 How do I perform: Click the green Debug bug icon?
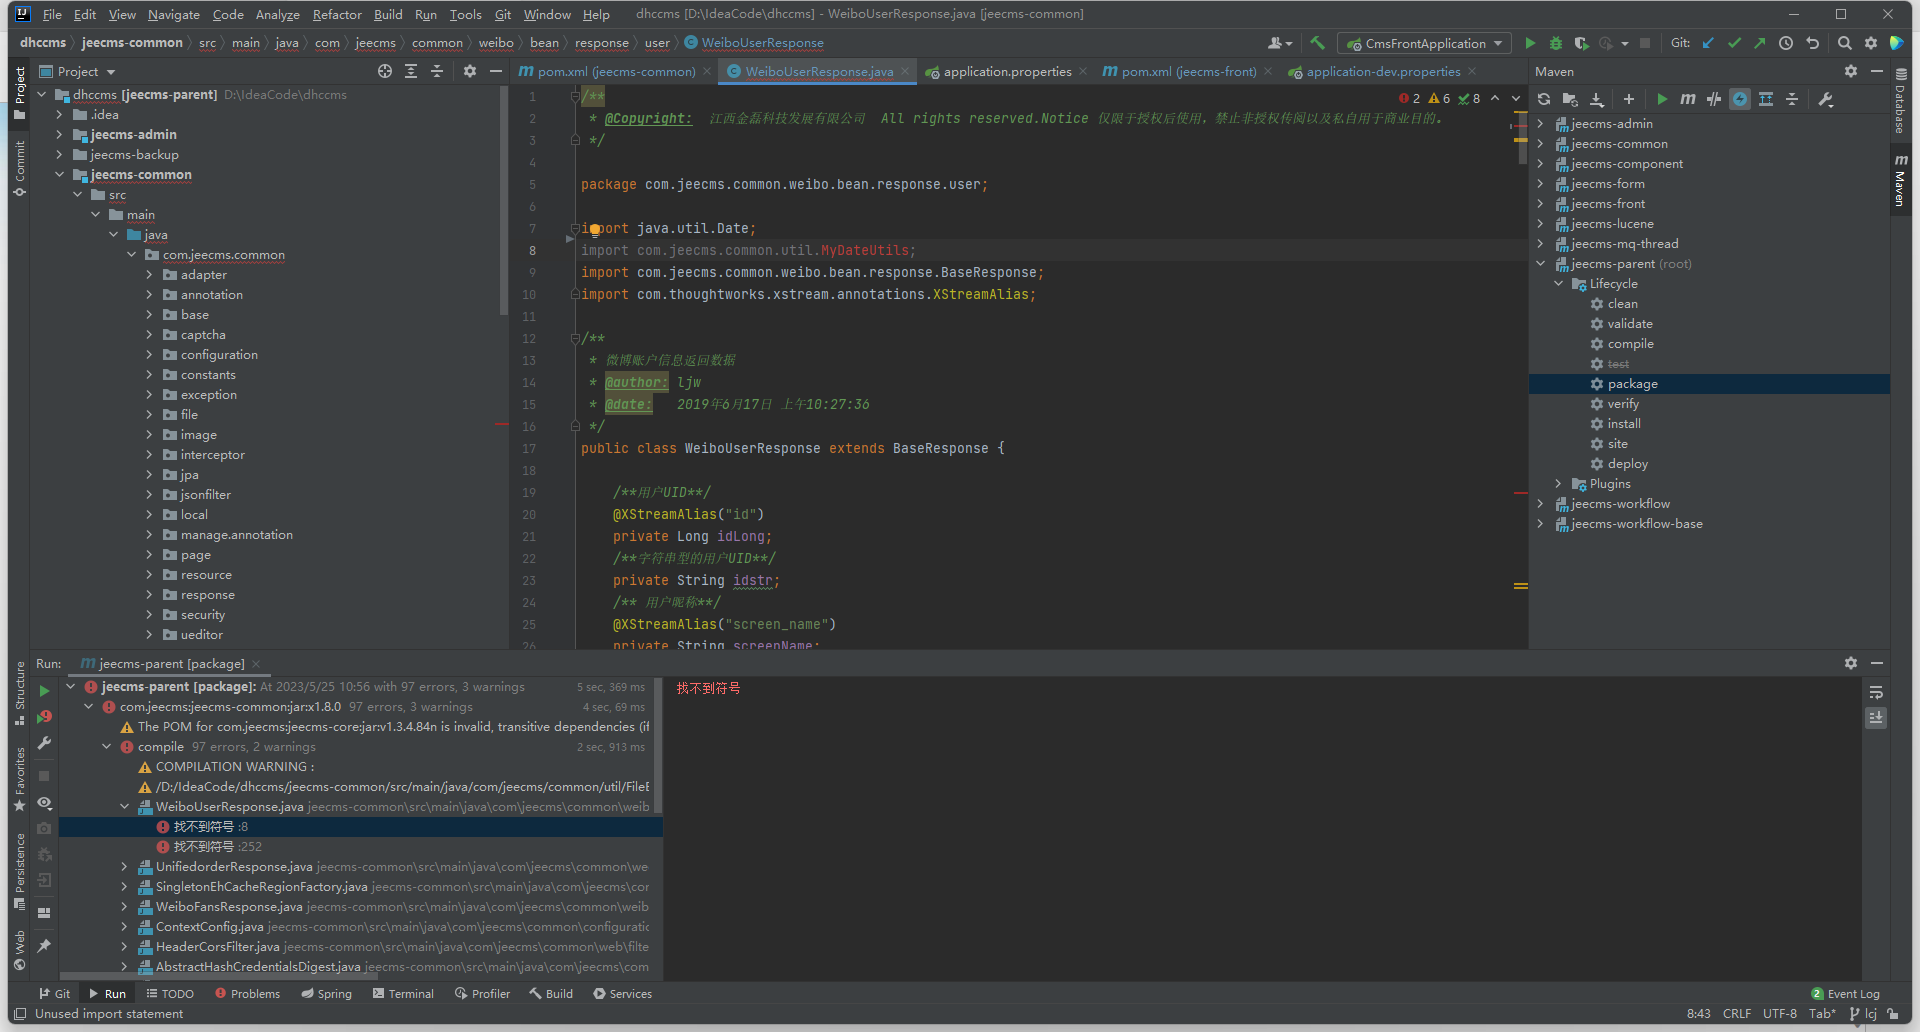[x=1555, y=43]
